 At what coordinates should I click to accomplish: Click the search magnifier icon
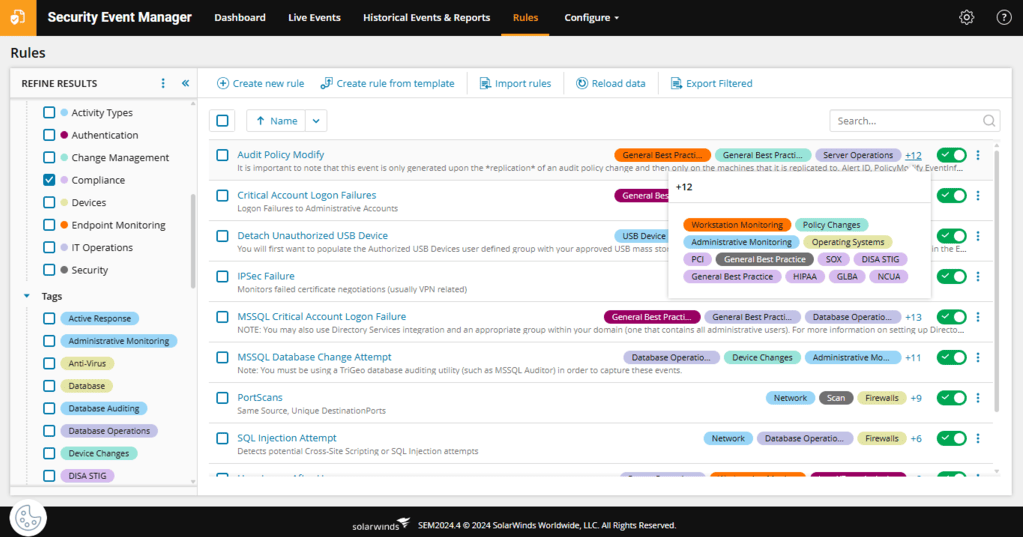pos(988,121)
